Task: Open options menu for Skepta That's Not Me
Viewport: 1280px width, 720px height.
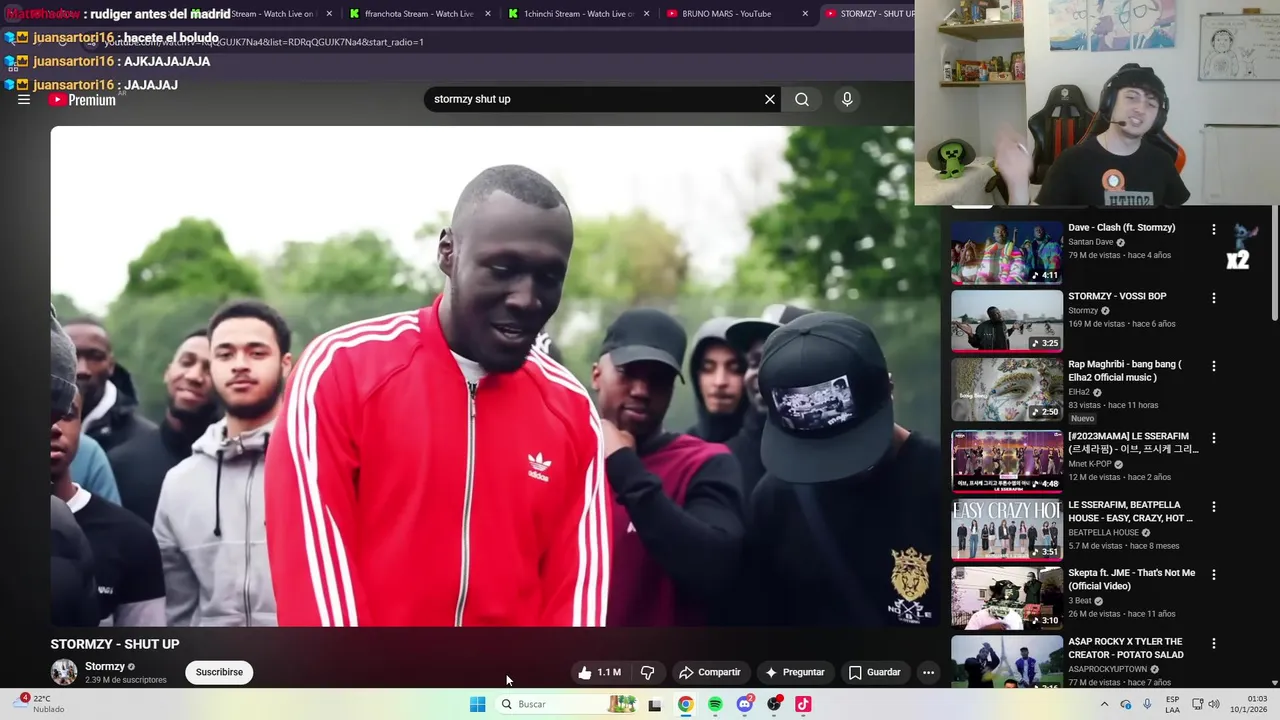Action: pyautogui.click(x=1214, y=575)
